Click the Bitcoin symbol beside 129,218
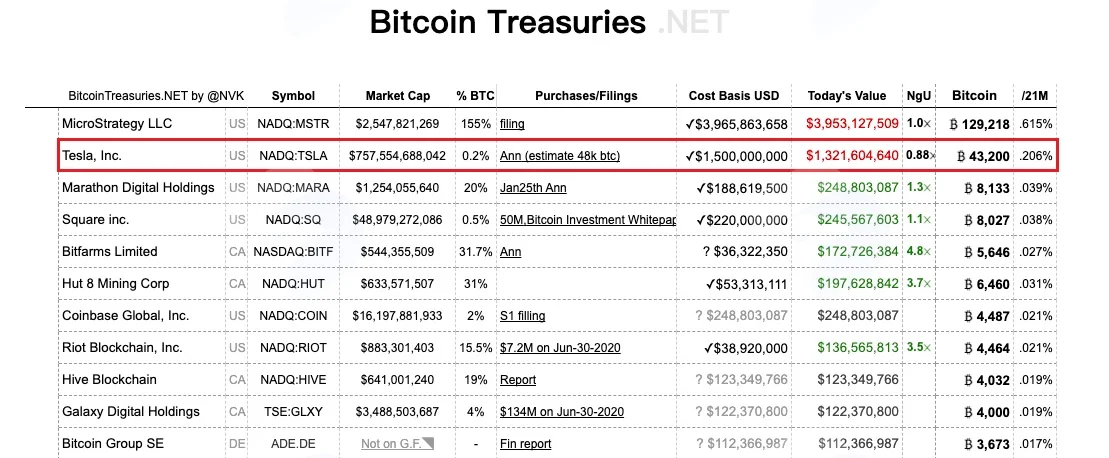Image resolution: width=1109 pixels, height=458 pixels. tap(953, 124)
